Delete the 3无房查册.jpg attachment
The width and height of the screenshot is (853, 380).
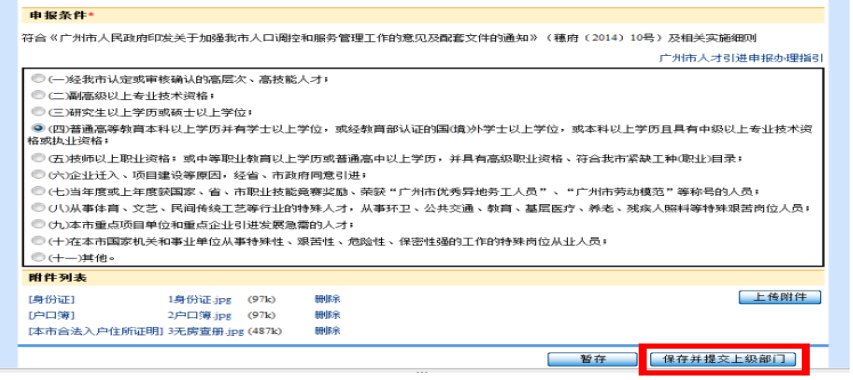click(327, 331)
